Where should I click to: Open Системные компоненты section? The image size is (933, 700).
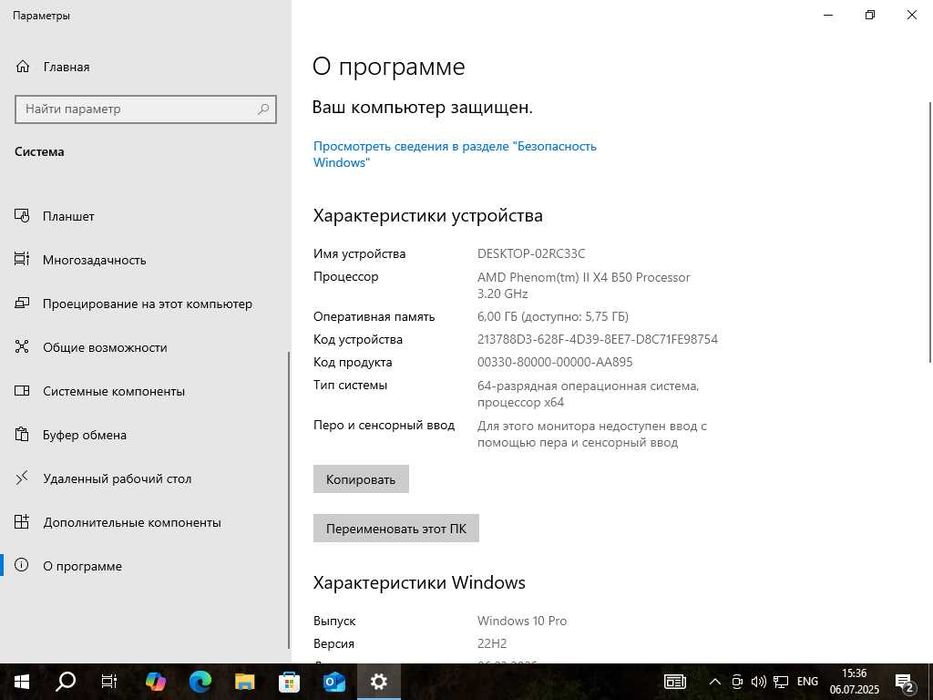[x=146, y=391]
